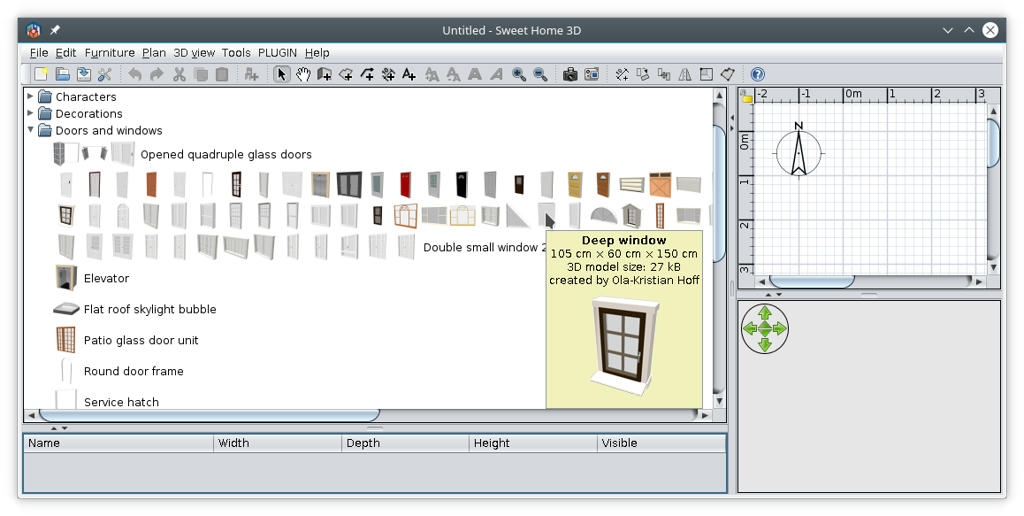Click the up arrow in 3D navigation pad
Viewport: 1024px width, 516px height.
pyautogui.click(x=765, y=313)
